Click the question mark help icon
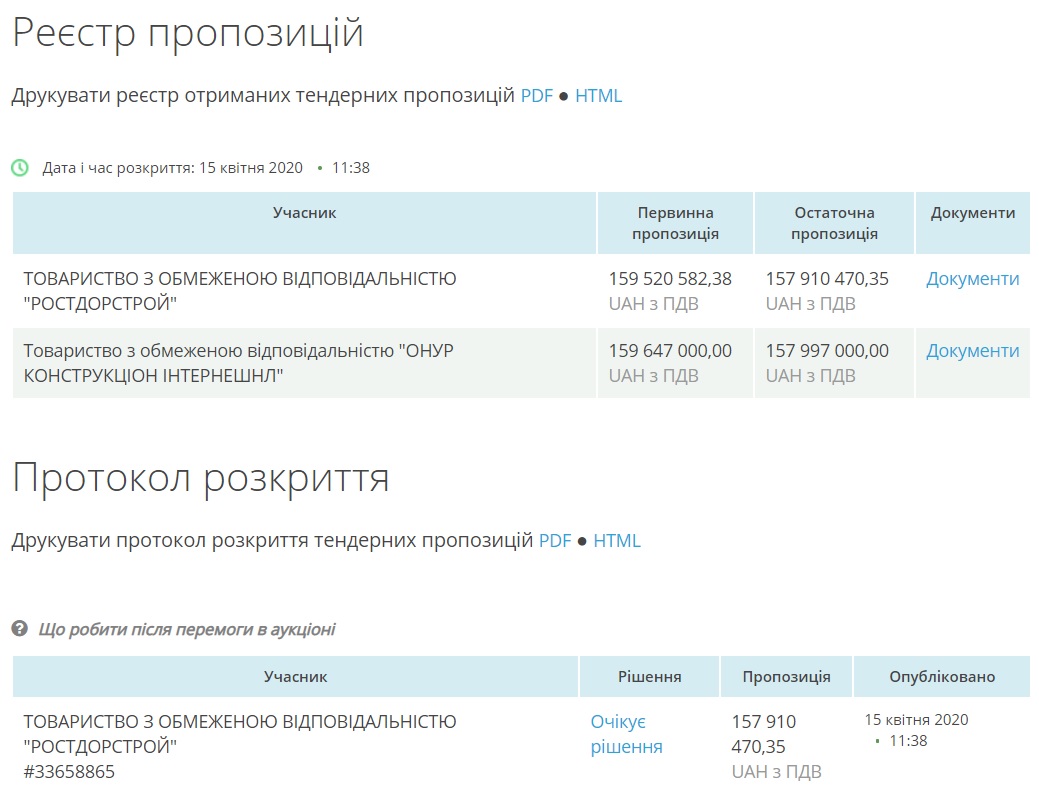The image size is (1039, 799). tap(20, 628)
